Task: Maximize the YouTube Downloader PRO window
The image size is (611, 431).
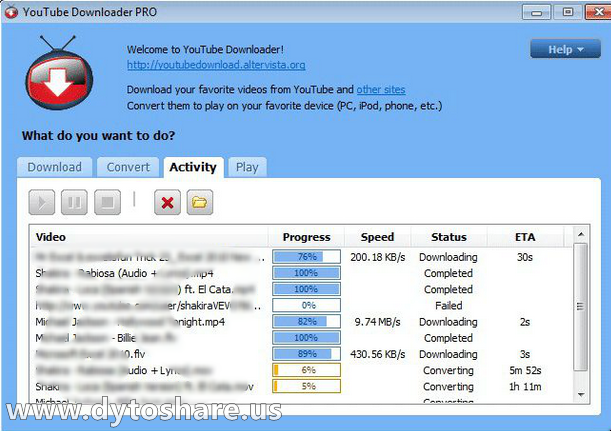Action: 568,12
